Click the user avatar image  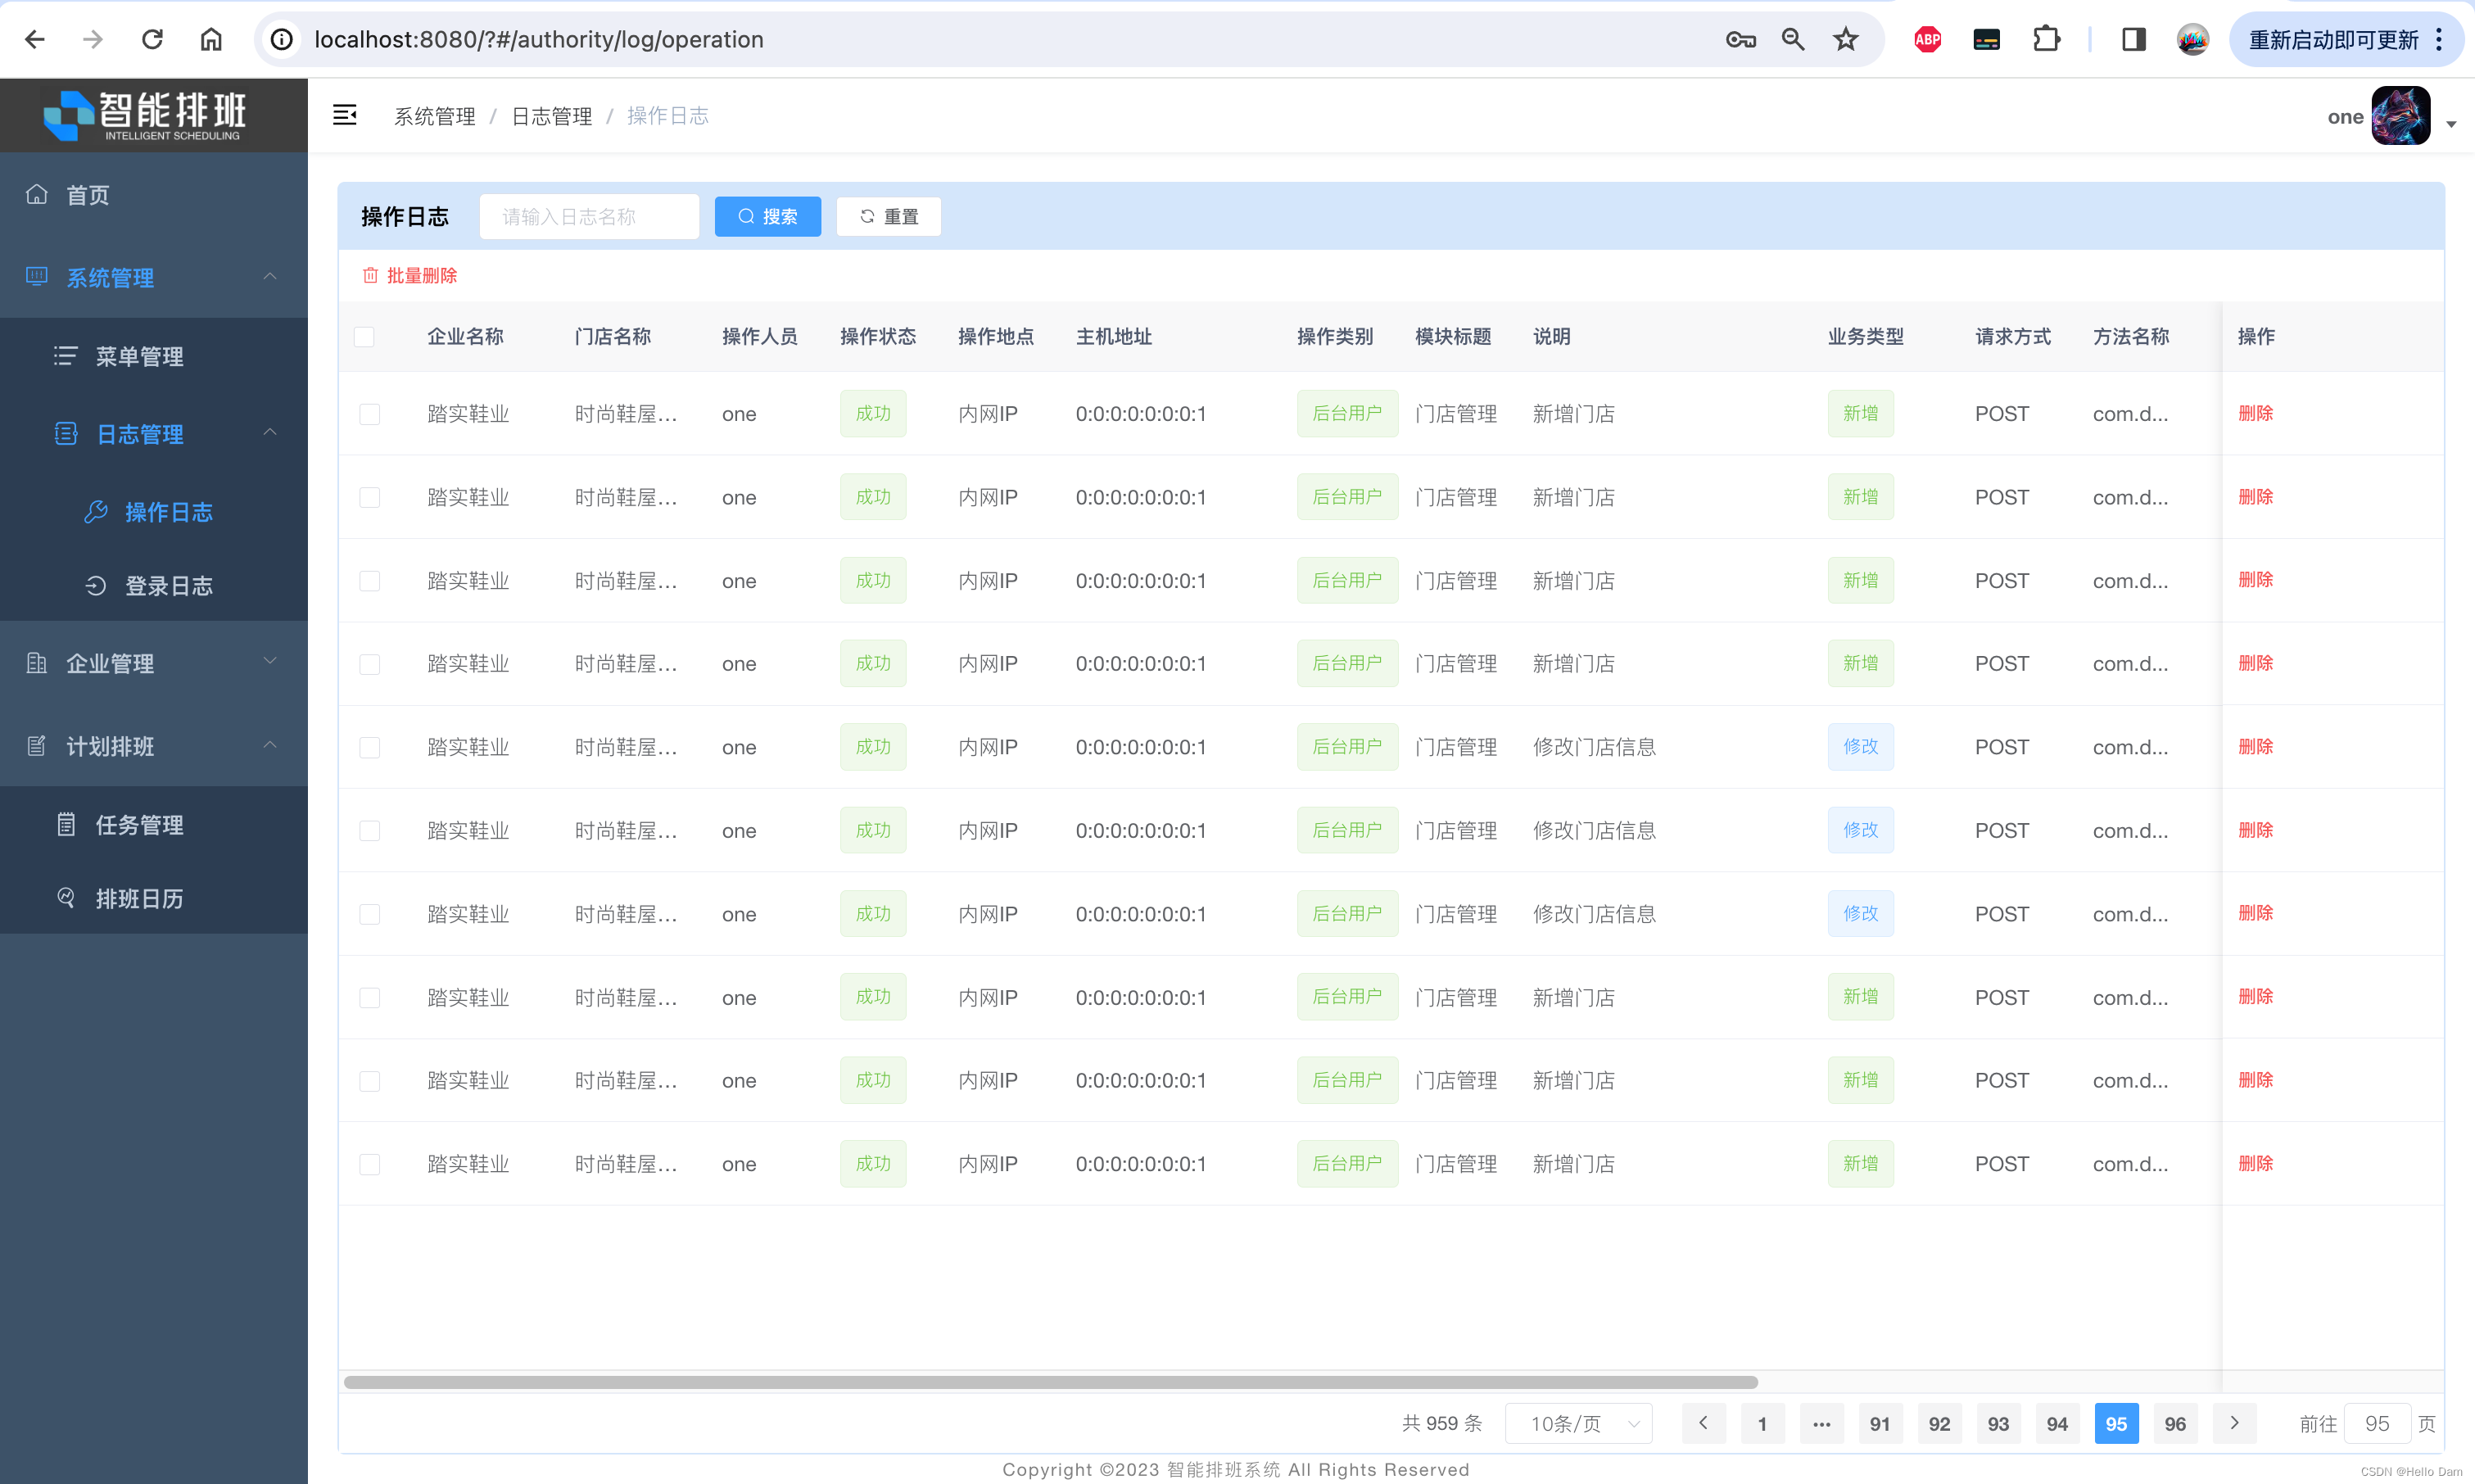(x=2400, y=116)
